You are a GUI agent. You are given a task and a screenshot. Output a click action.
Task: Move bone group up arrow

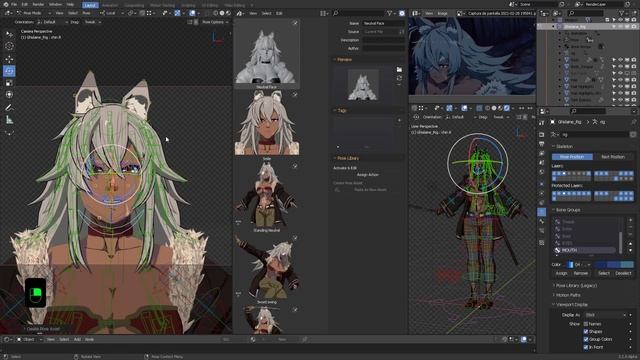tap(631, 244)
